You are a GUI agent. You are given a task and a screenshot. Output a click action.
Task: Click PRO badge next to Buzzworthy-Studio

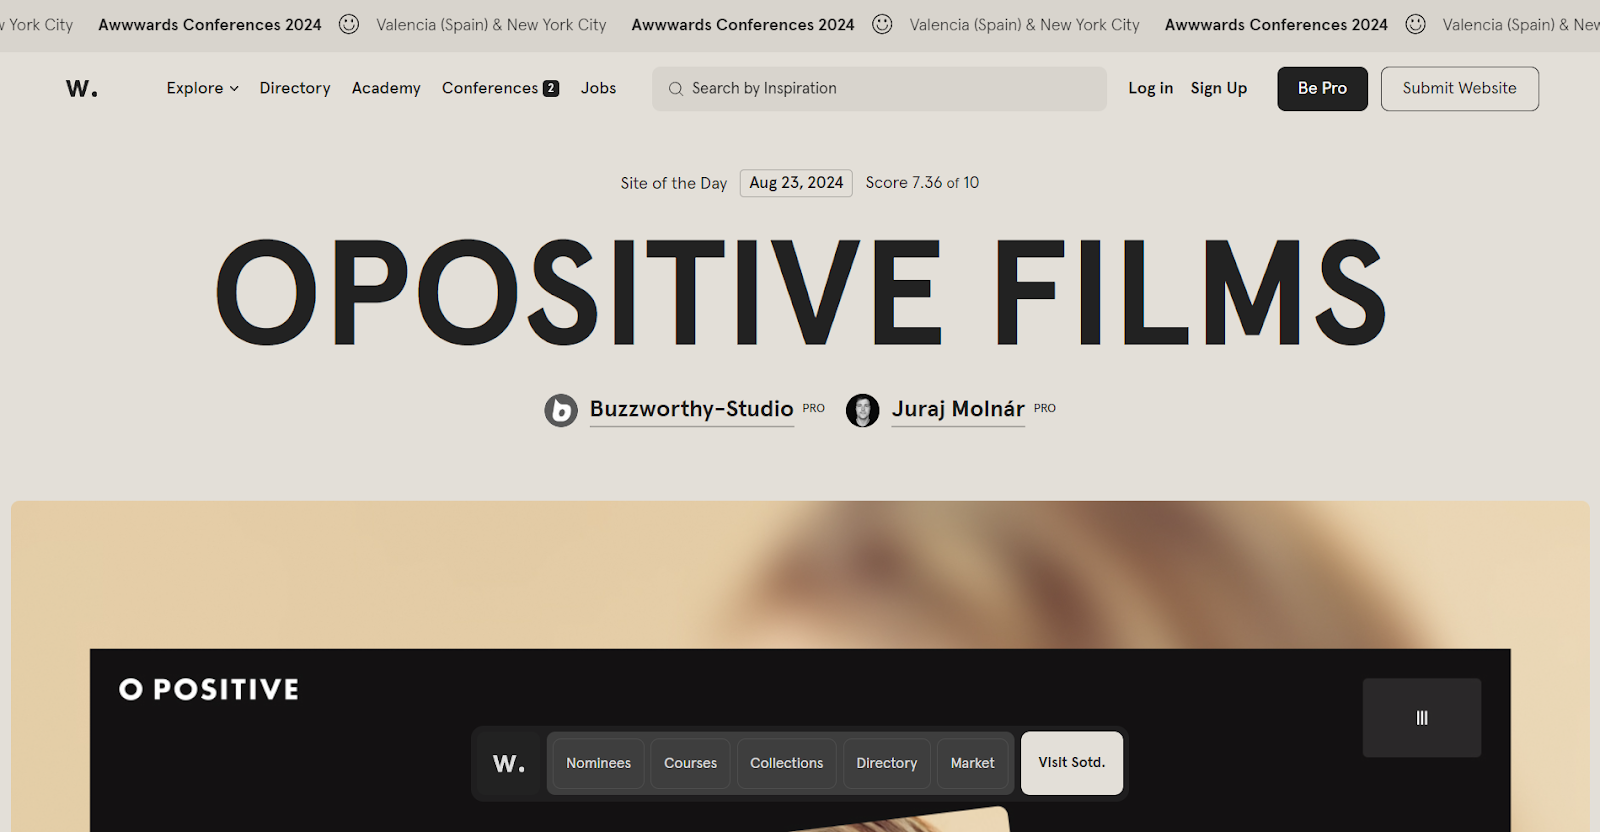[814, 408]
